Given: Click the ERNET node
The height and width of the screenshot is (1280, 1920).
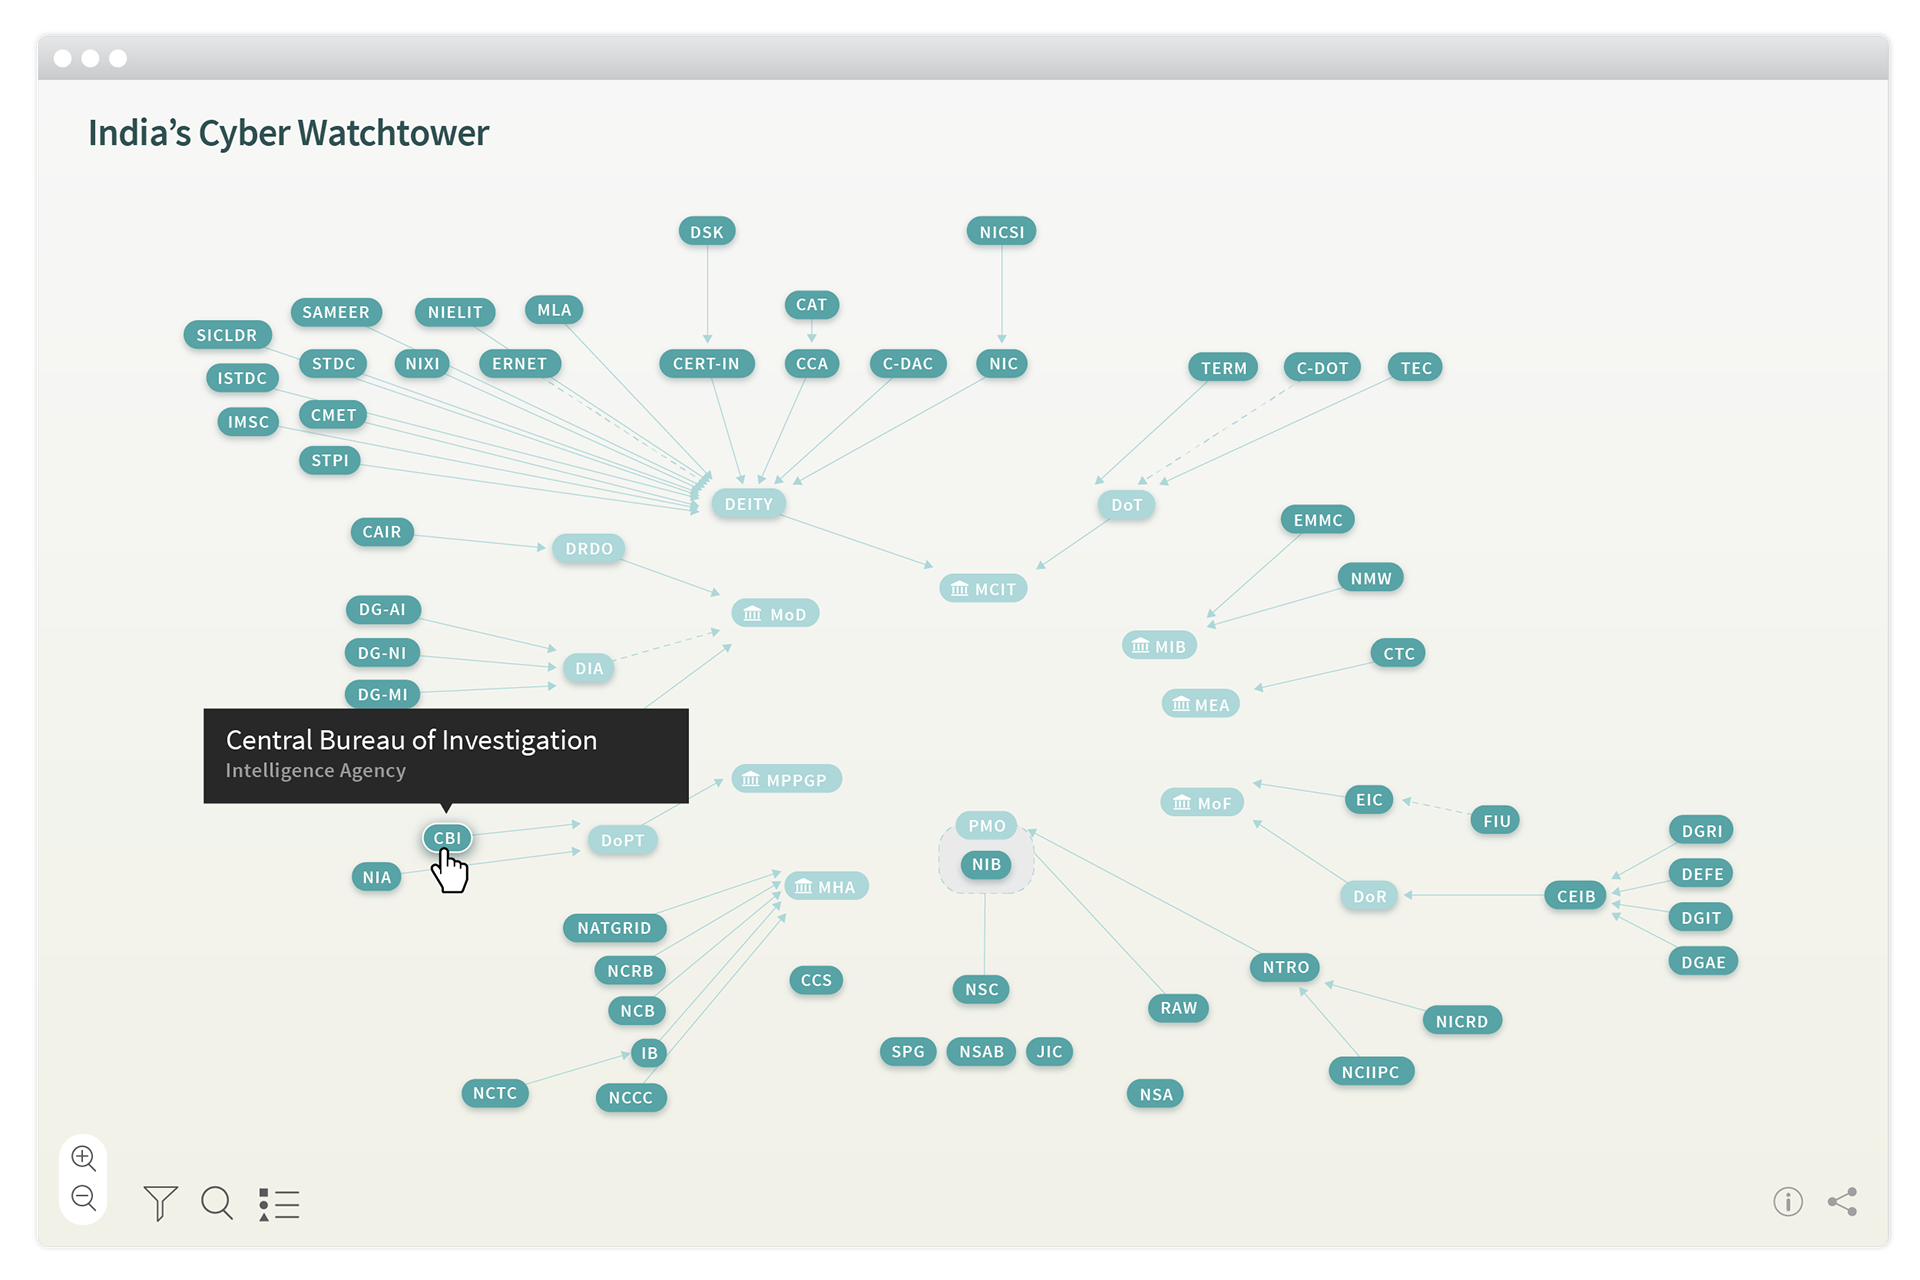Looking at the screenshot, I should tap(519, 364).
